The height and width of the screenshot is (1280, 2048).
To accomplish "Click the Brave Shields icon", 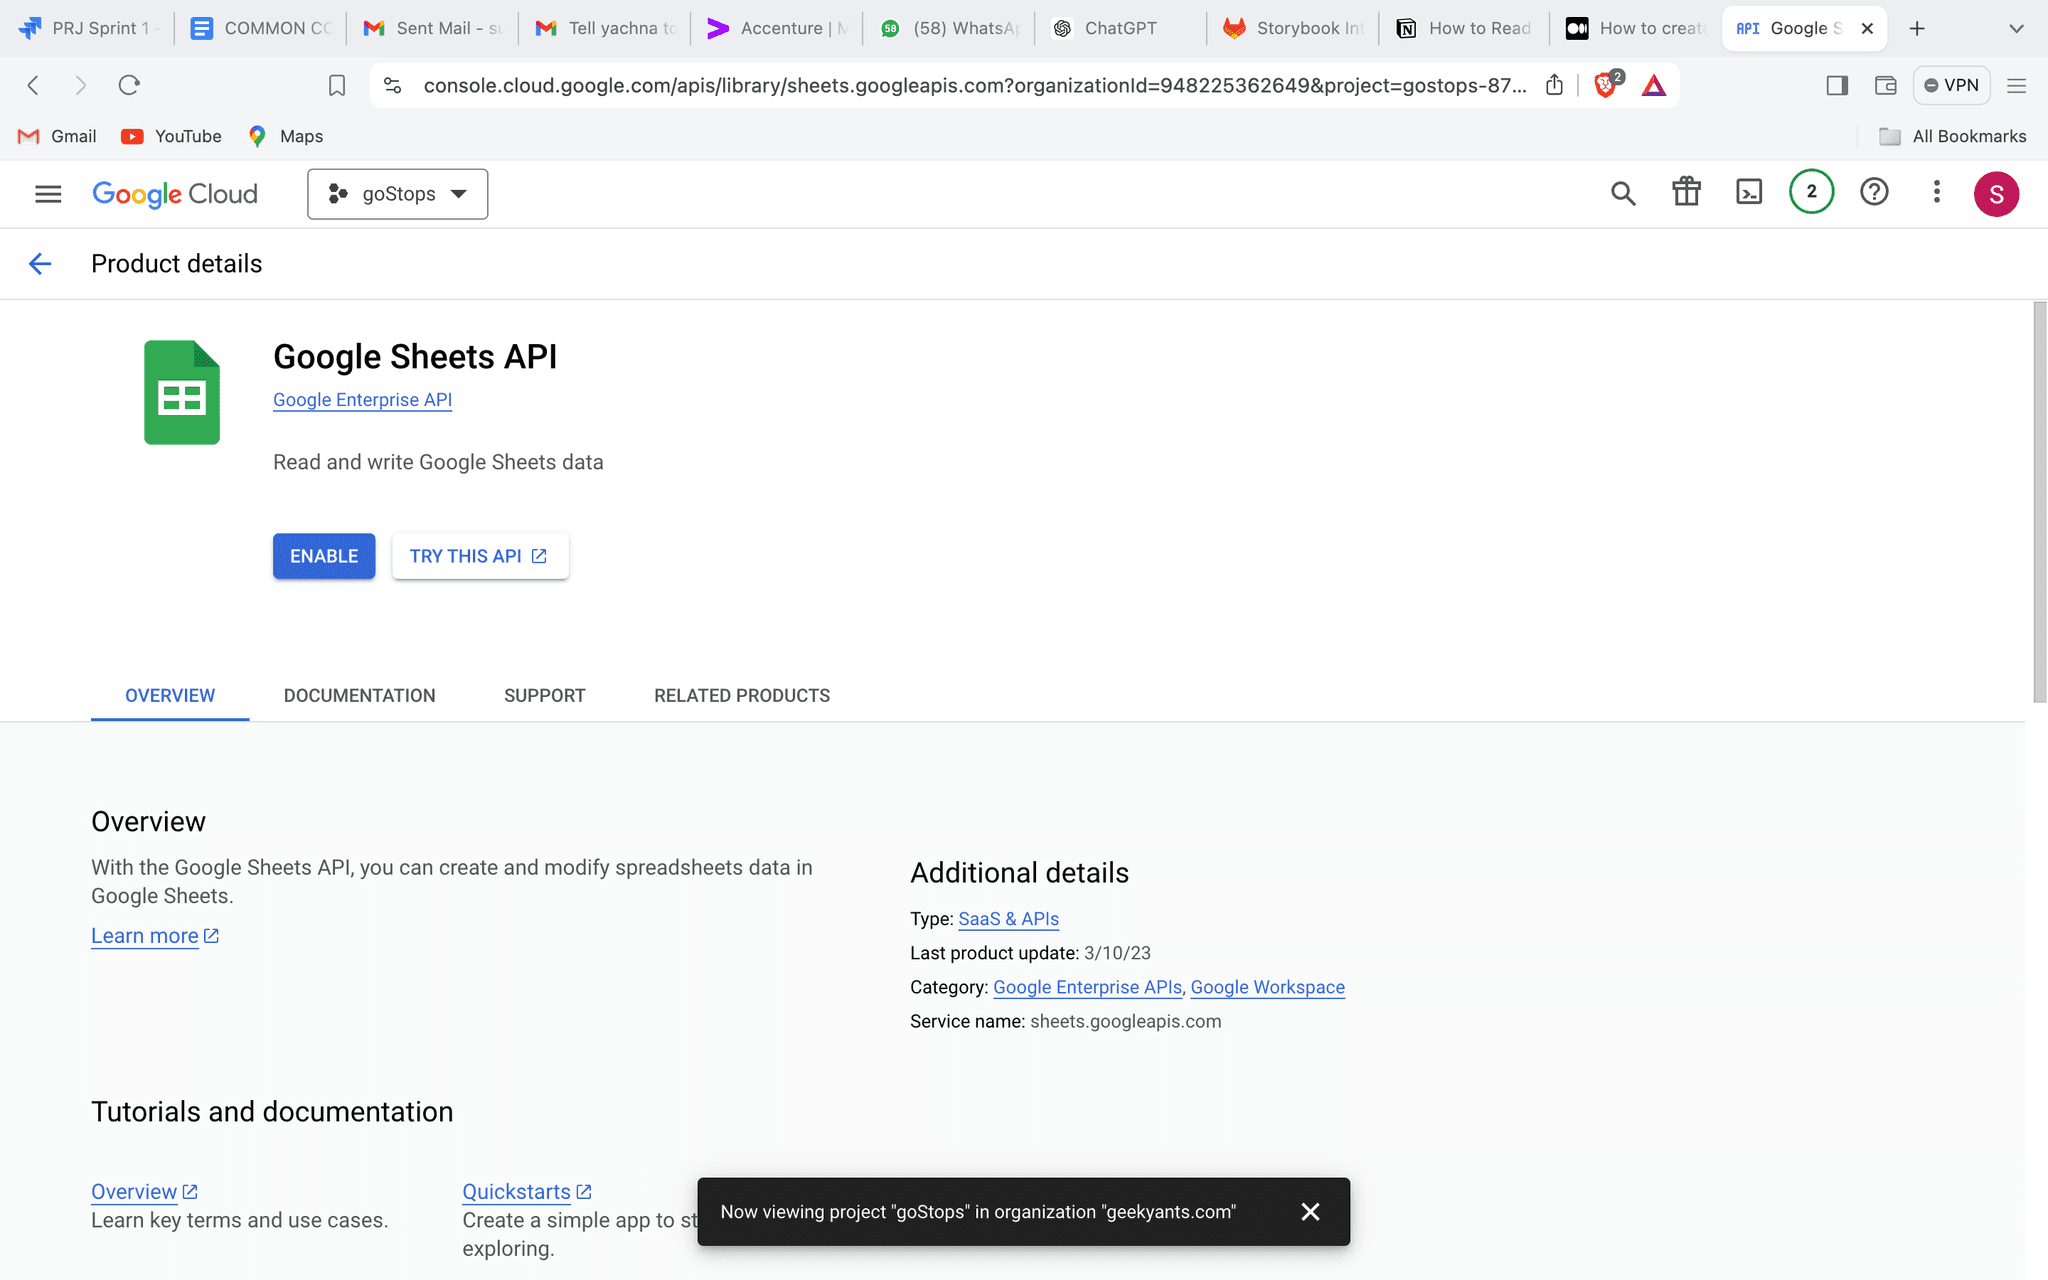I will tap(1605, 86).
